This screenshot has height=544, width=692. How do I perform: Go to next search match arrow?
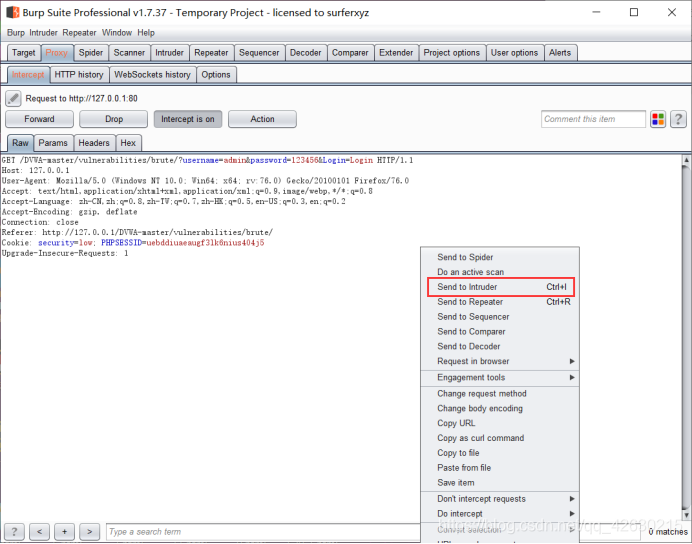point(90,532)
